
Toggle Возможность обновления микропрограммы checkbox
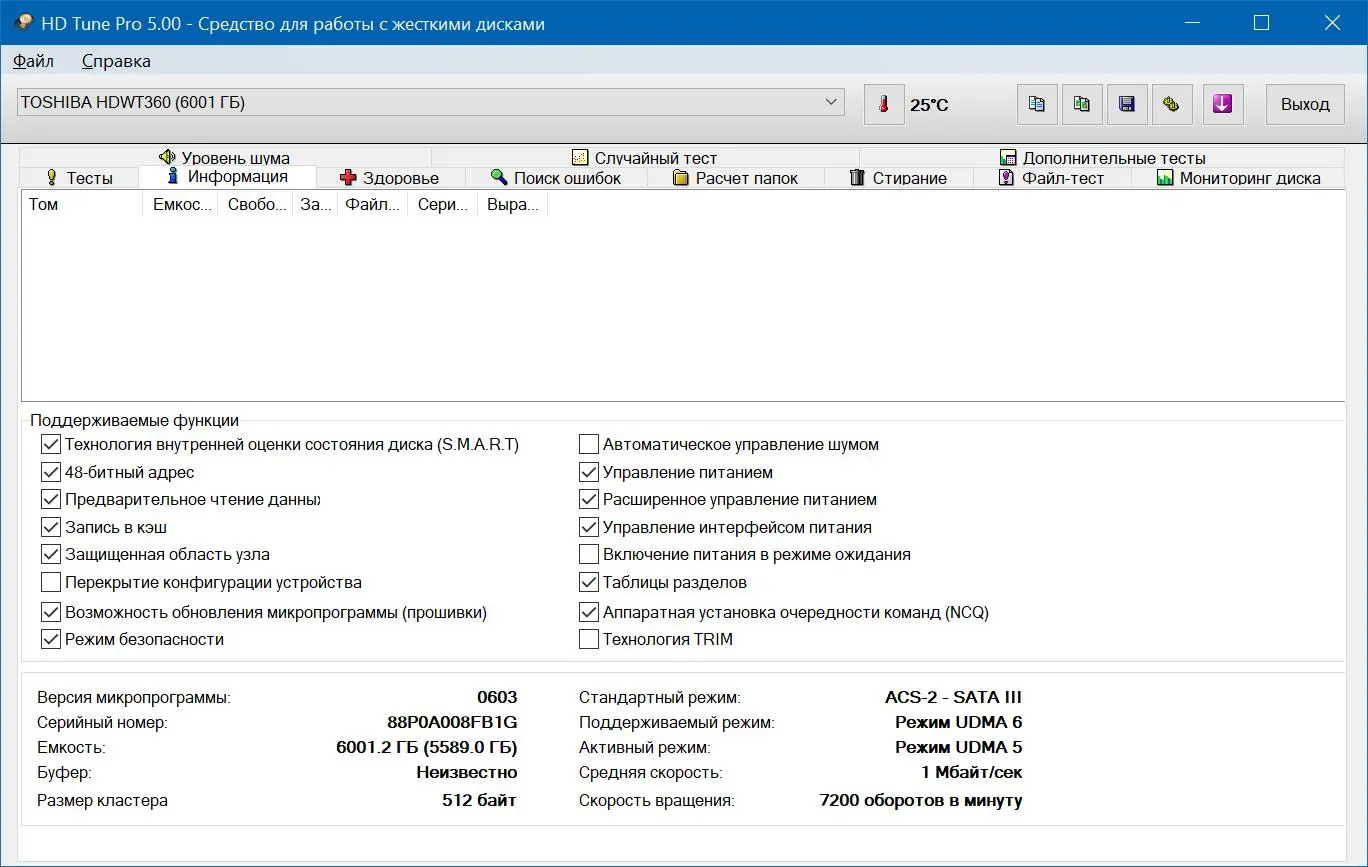pyautogui.click(x=51, y=612)
